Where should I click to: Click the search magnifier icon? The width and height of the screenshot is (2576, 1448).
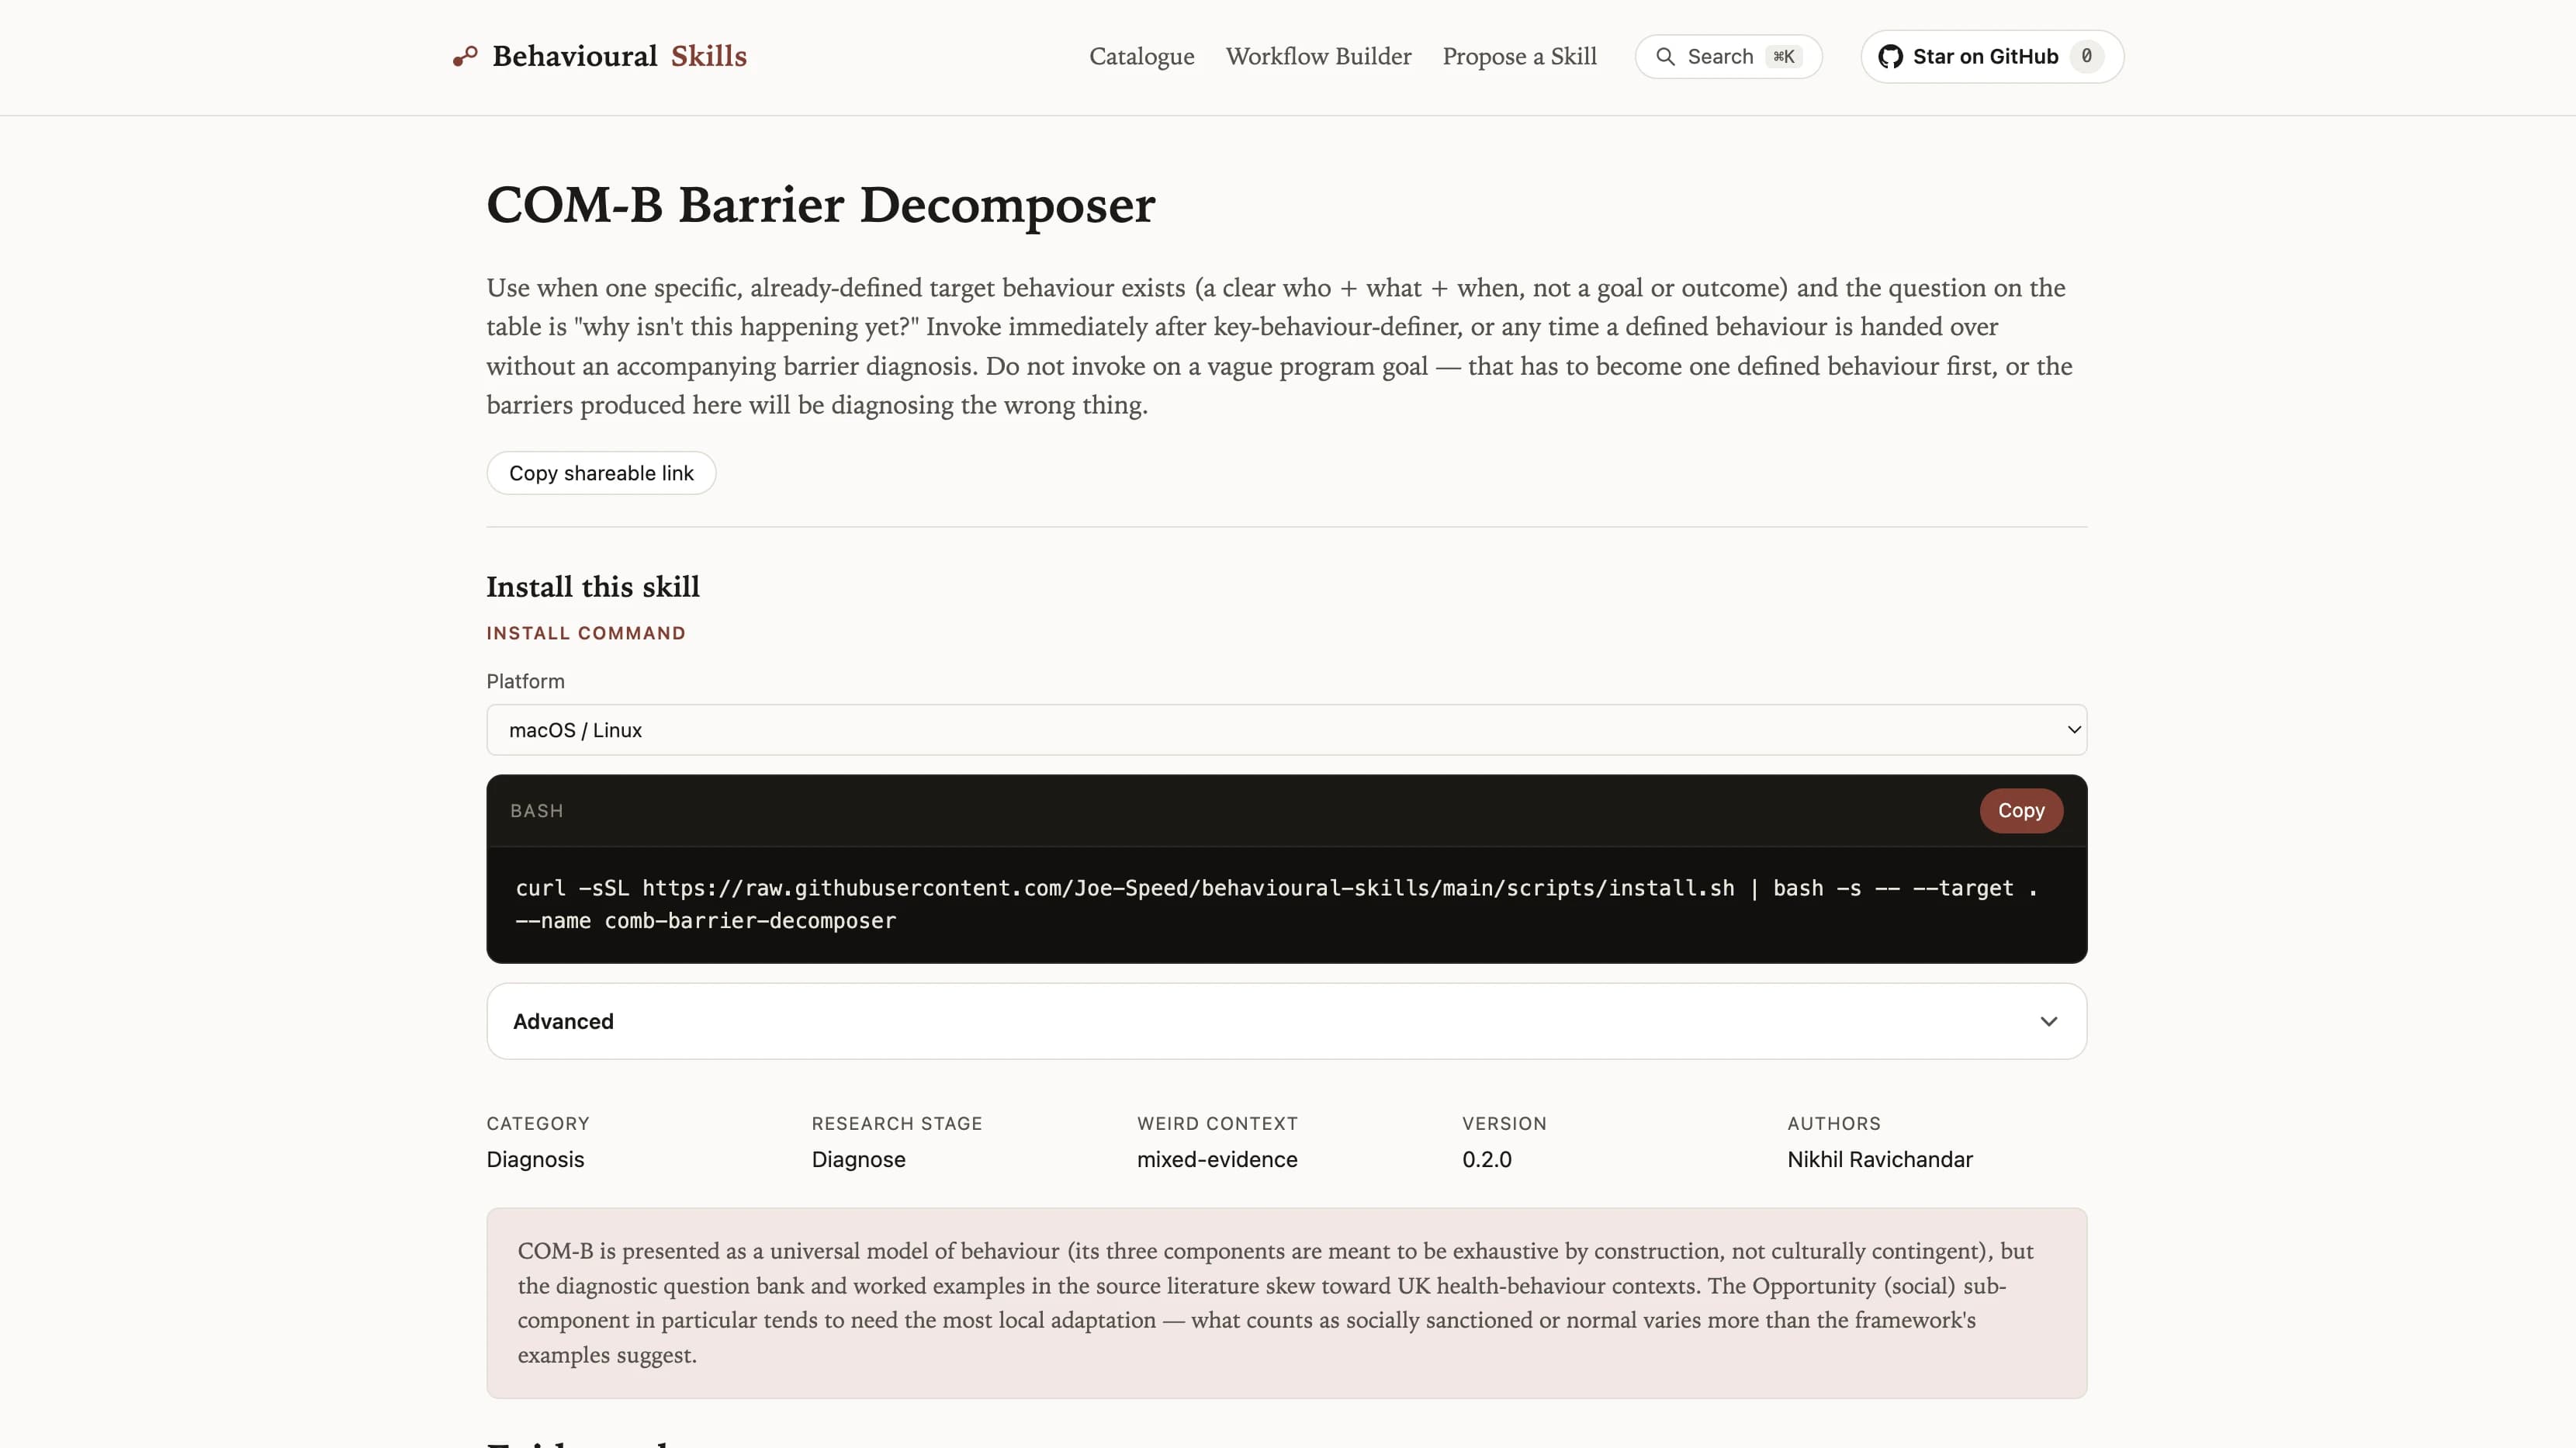pyautogui.click(x=1665, y=57)
